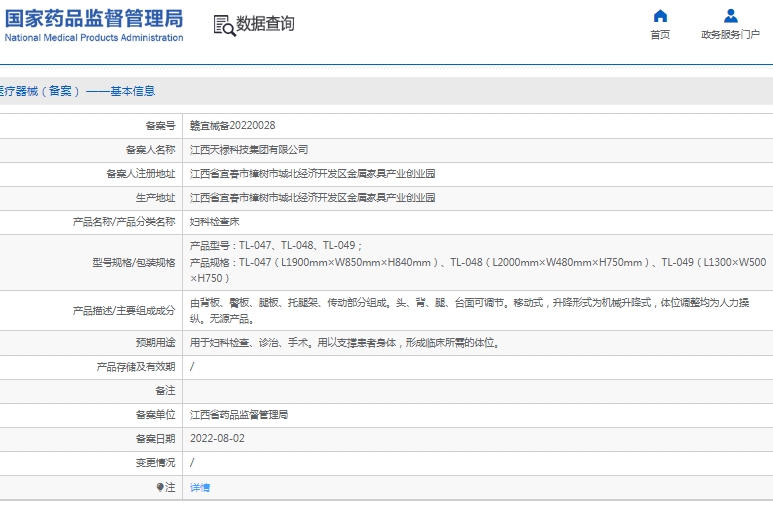Screen dimensions: 773x505
Task: Click the address value in 生产地址 row
Action: pyautogui.click(x=313, y=198)
